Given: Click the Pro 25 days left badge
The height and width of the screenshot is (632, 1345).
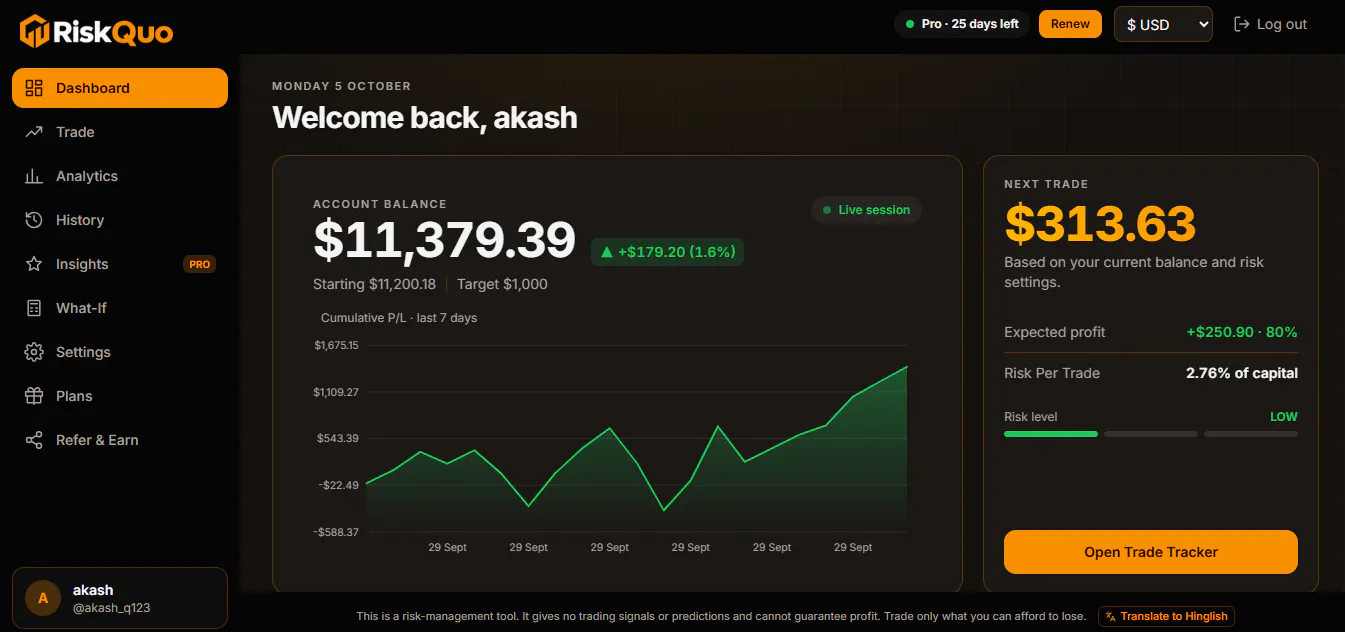Looking at the screenshot, I should point(962,24).
